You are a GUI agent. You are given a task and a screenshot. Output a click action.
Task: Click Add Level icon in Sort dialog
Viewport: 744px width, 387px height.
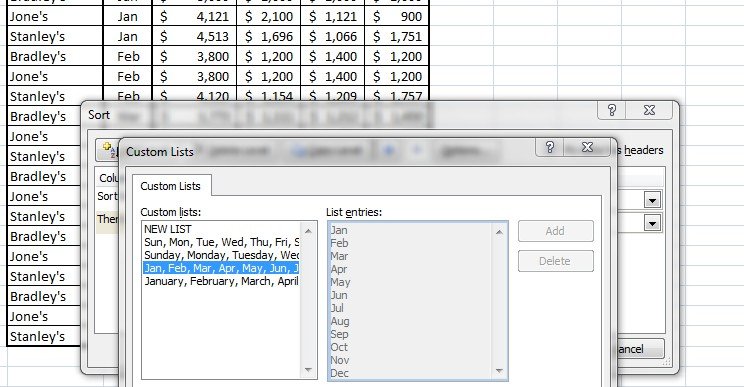click(x=108, y=150)
